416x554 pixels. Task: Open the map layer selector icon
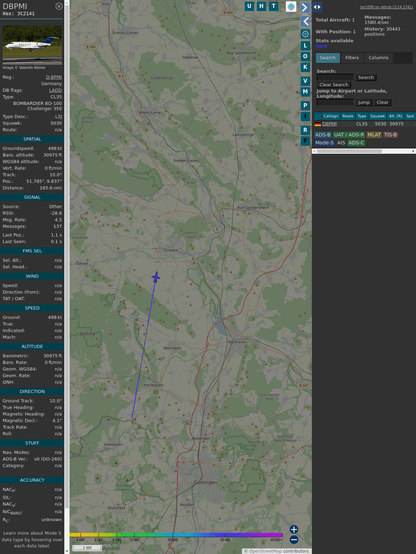pyautogui.click(x=291, y=6)
